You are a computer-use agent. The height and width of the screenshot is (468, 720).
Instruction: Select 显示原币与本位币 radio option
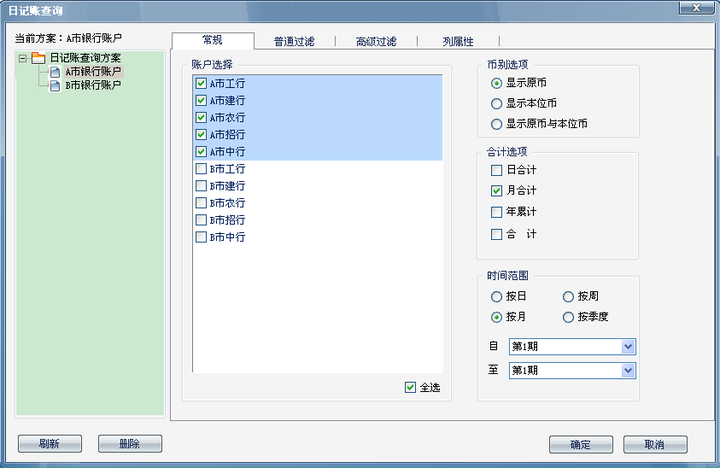coord(496,124)
